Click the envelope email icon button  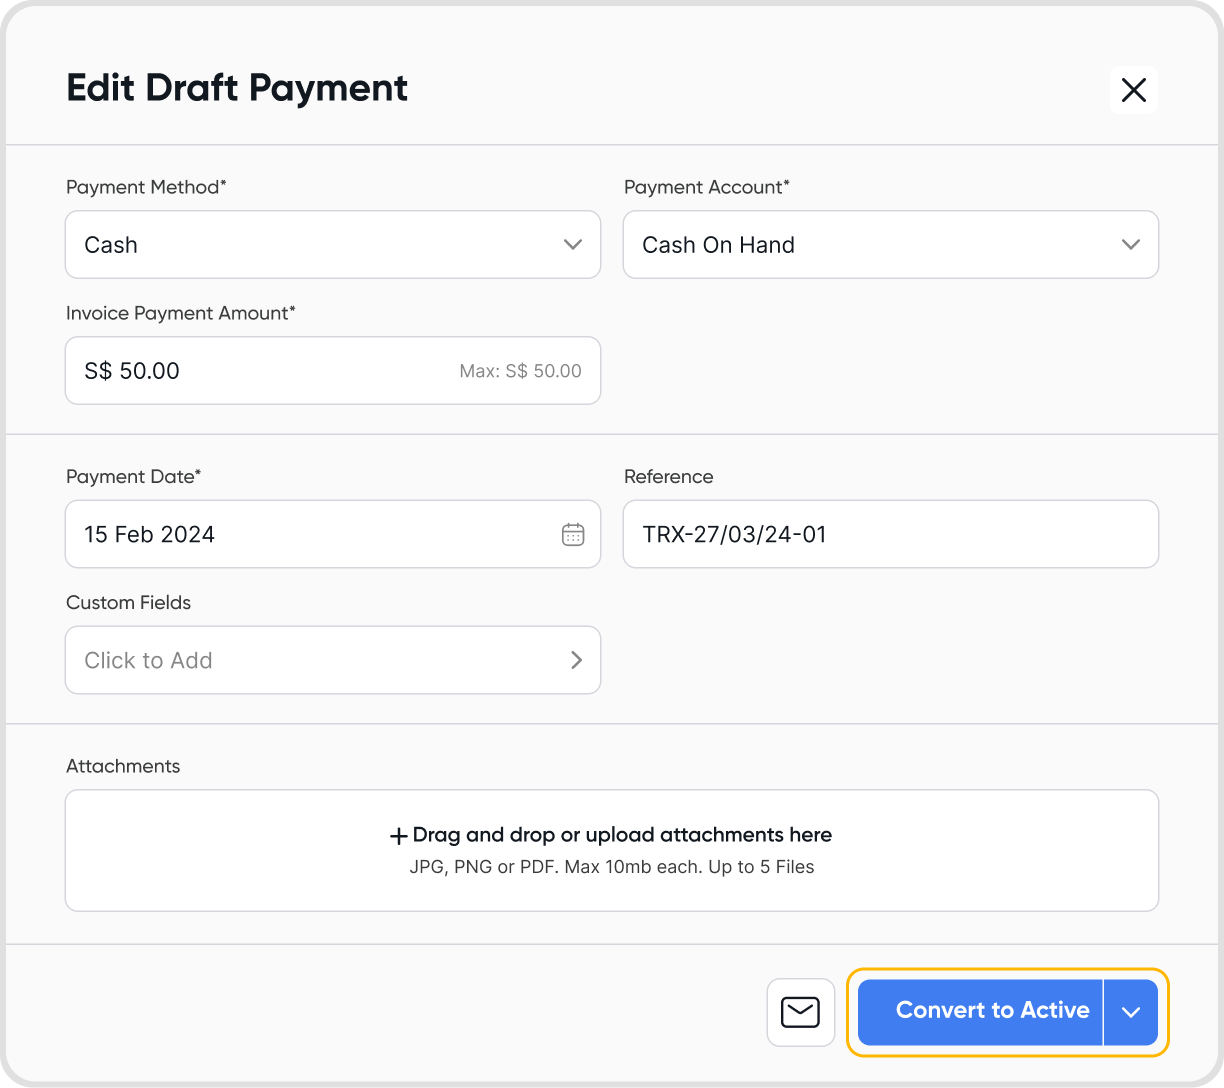[x=800, y=1012]
